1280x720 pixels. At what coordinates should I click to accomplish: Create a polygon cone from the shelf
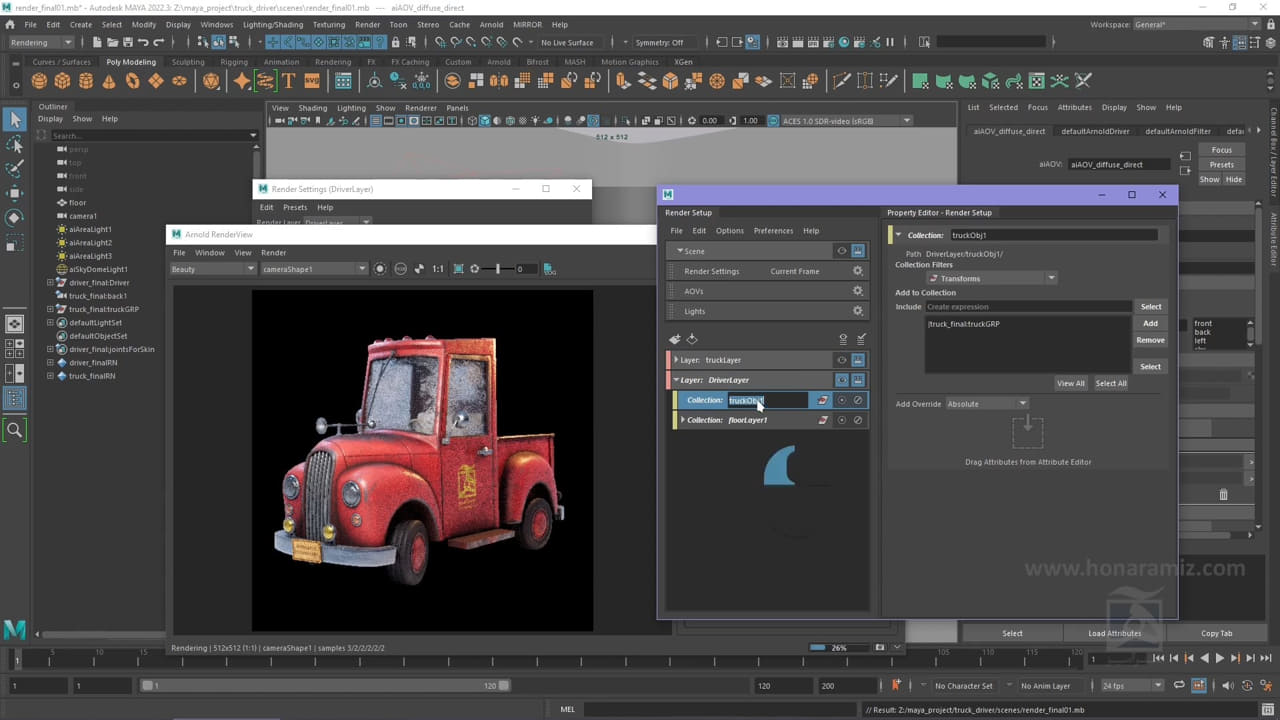[109, 81]
